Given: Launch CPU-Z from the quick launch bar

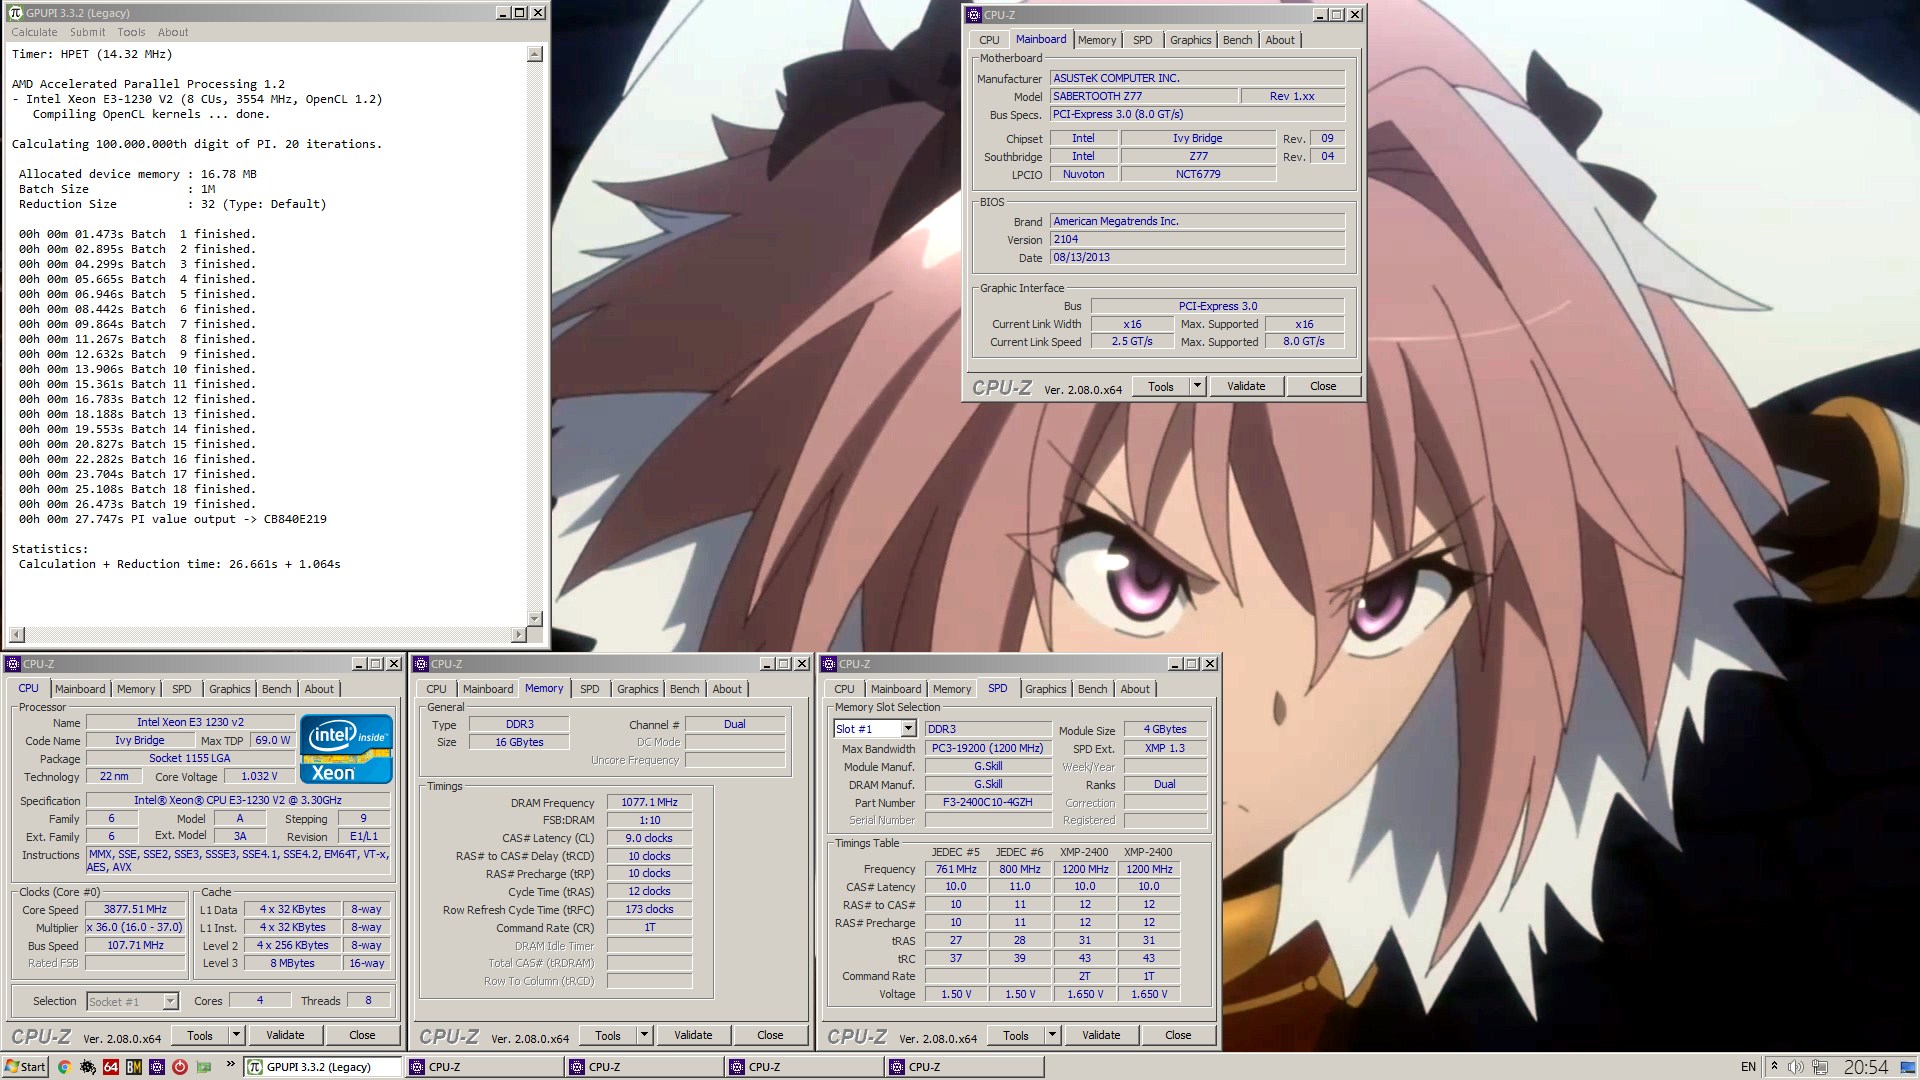Looking at the screenshot, I should (x=156, y=1067).
